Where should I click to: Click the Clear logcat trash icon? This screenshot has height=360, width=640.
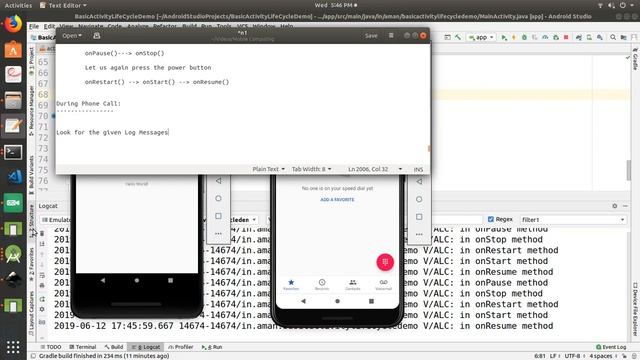click(42, 233)
